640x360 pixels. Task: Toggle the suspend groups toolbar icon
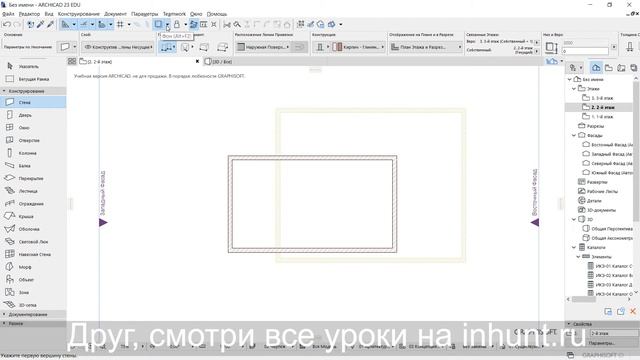[x=193, y=24]
